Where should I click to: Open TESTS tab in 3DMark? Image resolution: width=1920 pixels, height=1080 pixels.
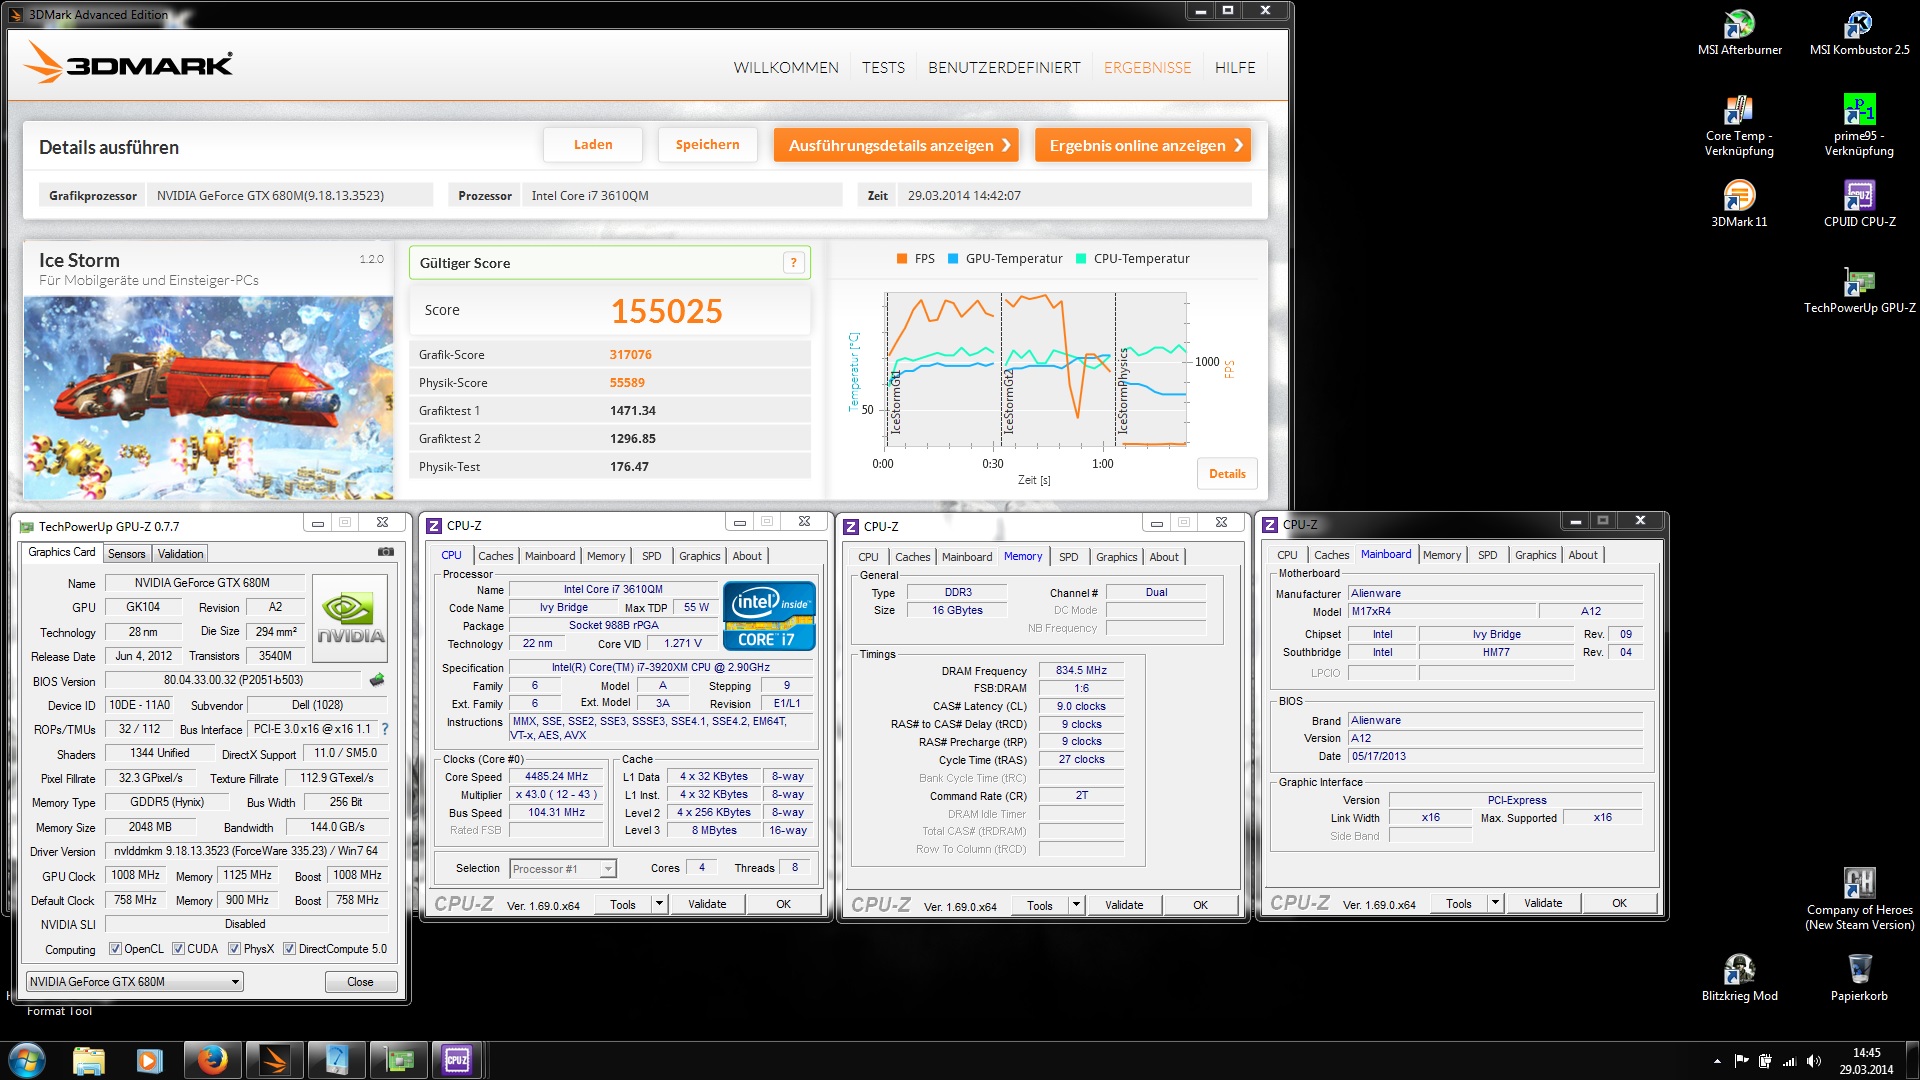click(x=883, y=68)
